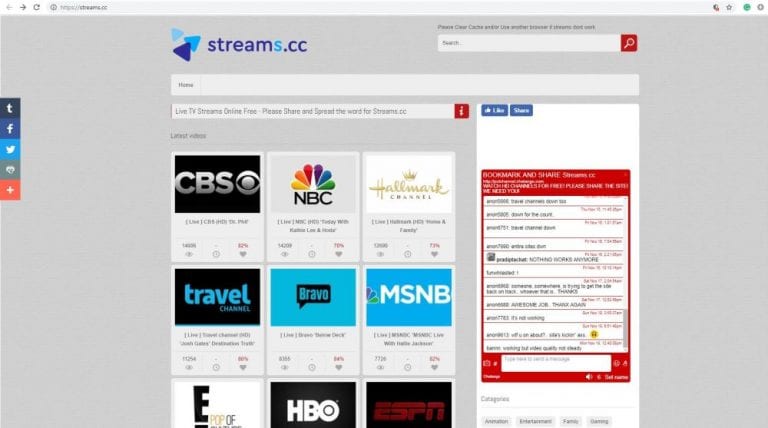Click the browser reload icon
Screen dimensions: 768x428
coord(37,7)
